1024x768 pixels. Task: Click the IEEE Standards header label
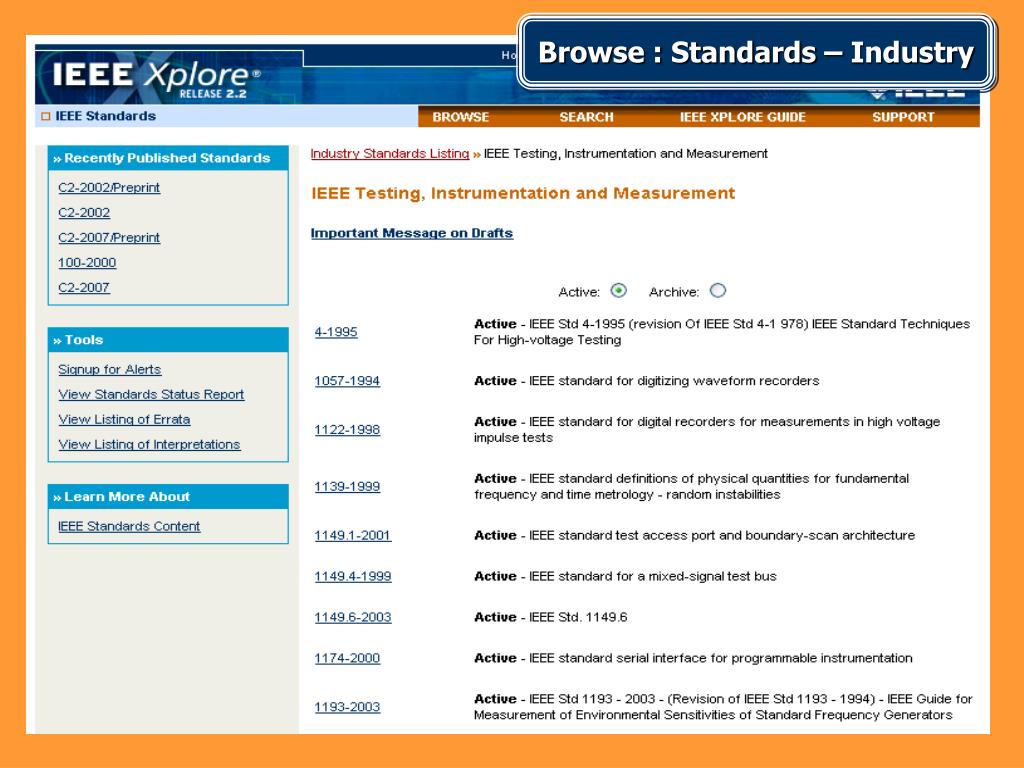pyautogui.click(x=105, y=116)
